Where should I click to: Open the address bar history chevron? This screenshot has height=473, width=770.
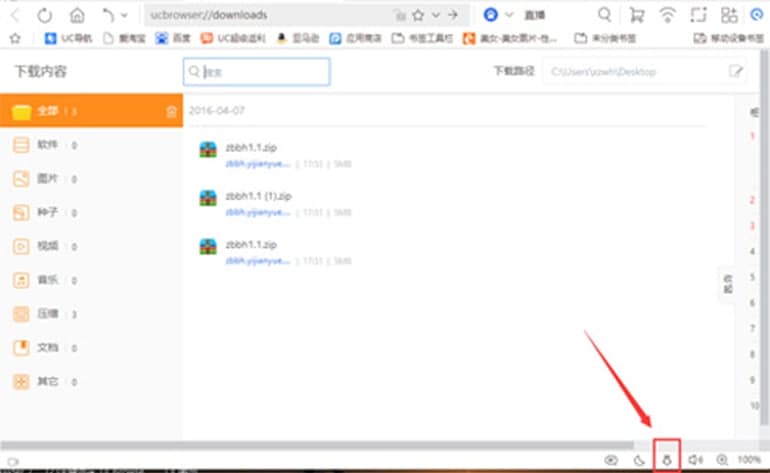click(x=436, y=15)
